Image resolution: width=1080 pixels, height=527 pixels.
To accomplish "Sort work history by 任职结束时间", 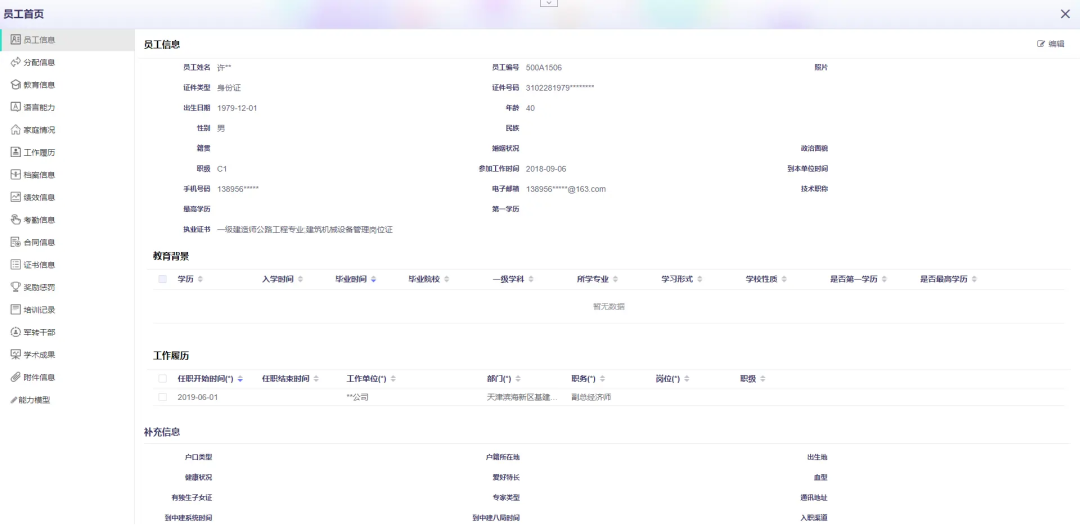I will [x=317, y=379].
